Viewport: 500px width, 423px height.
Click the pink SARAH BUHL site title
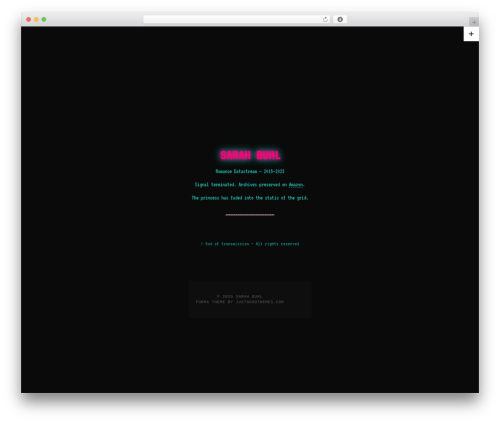pos(250,155)
